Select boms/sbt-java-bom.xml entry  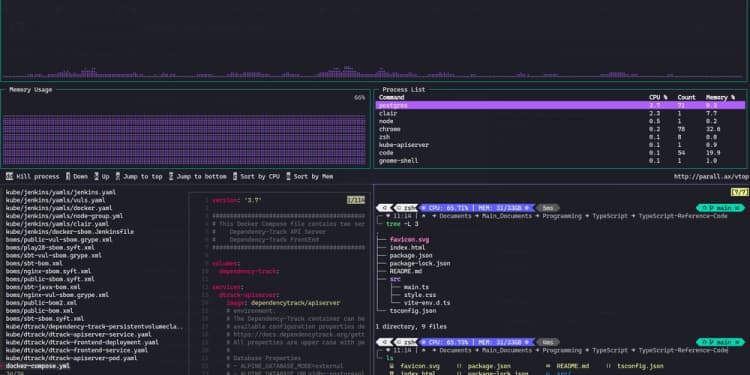click(x=43, y=287)
